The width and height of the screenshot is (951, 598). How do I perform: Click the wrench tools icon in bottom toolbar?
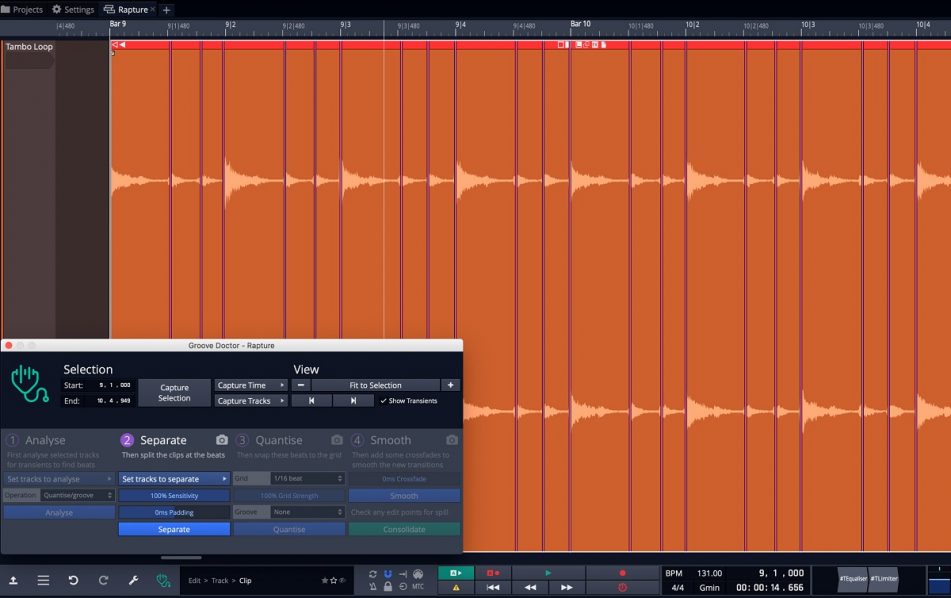[x=133, y=579]
